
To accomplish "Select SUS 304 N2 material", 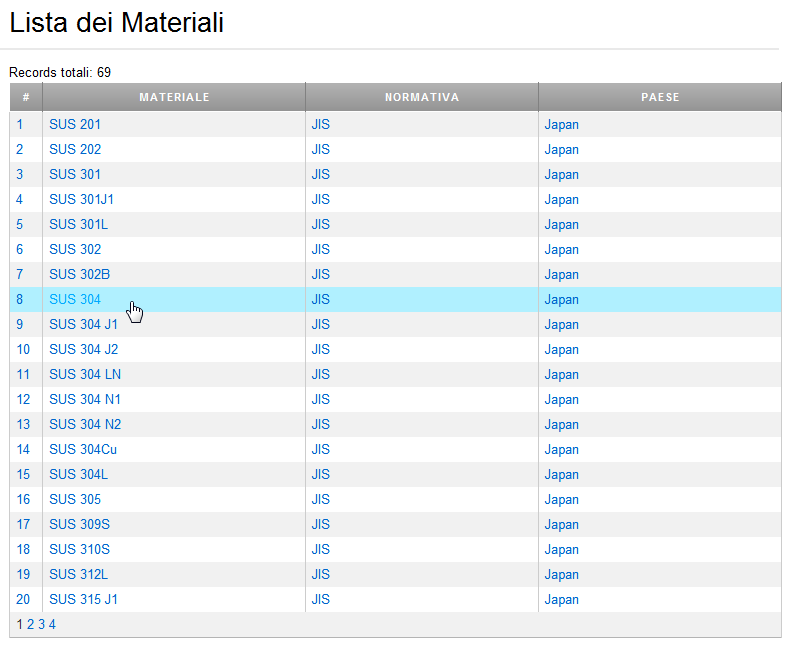I will coord(85,424).
